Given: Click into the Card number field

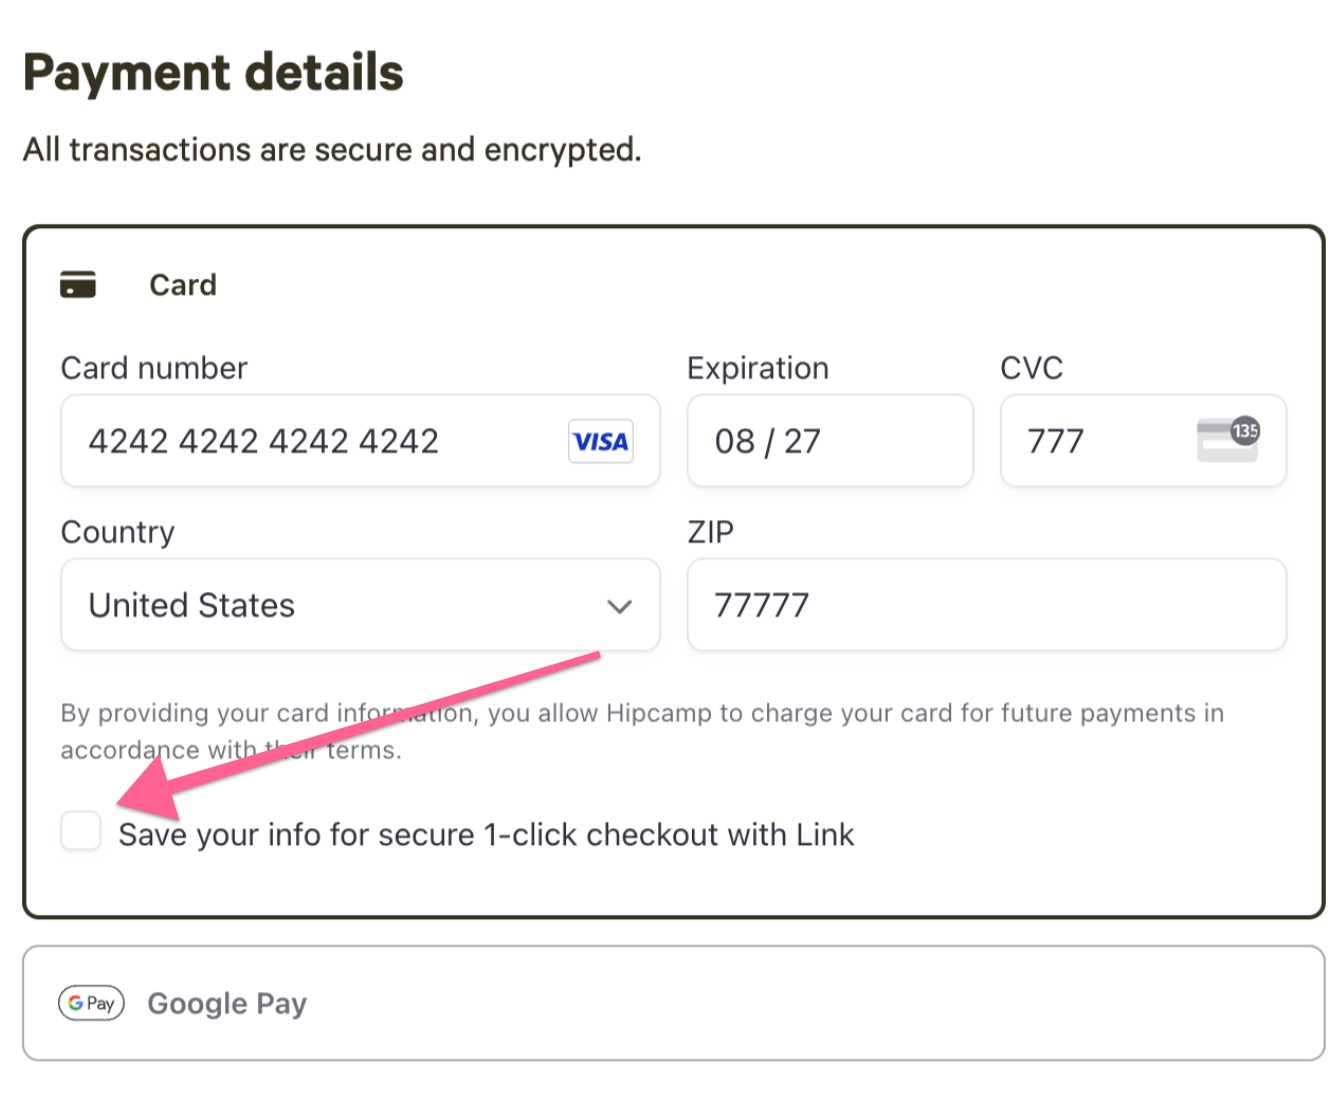Looking at the screenshot, I should (x=360, y=441).
